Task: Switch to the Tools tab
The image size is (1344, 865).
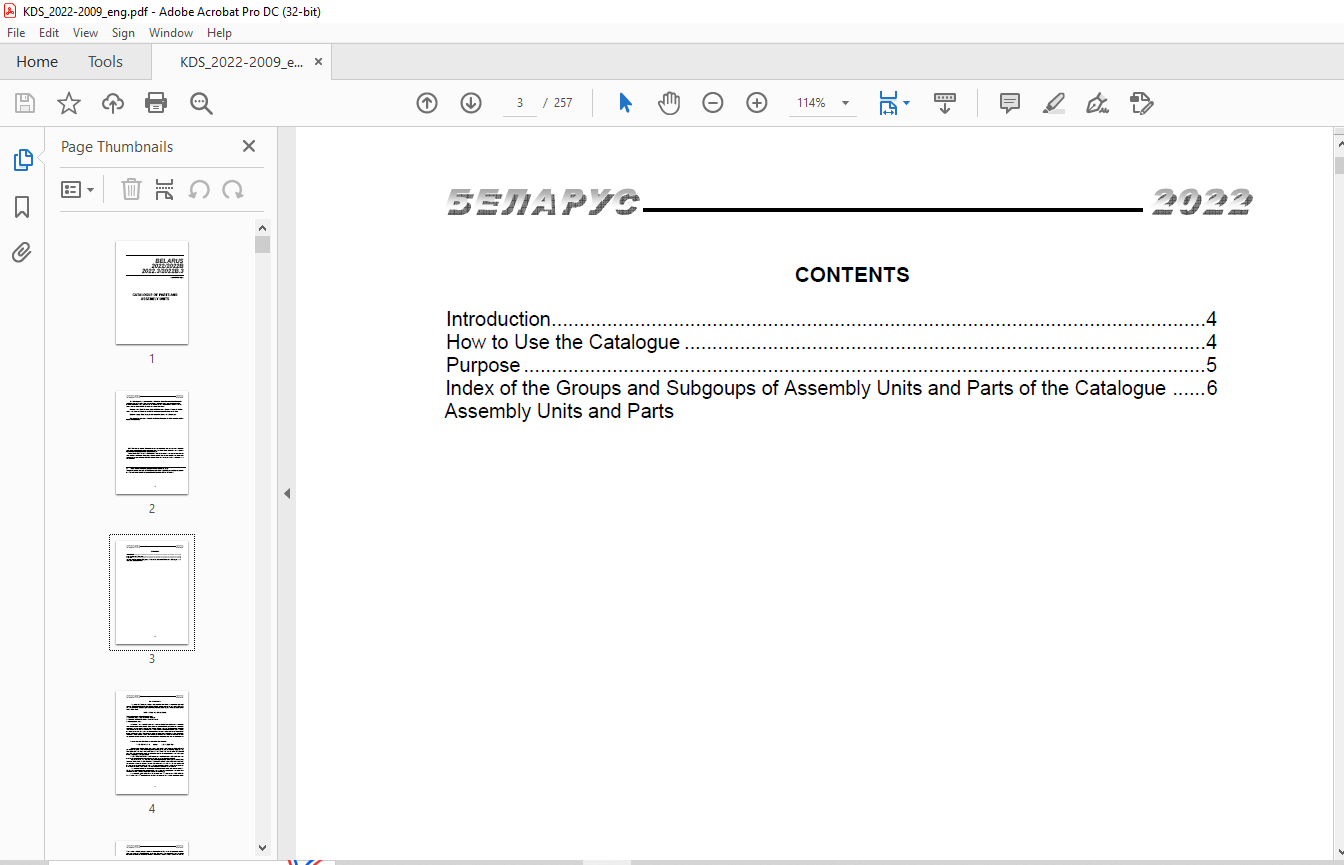Action: coord(105,62)
